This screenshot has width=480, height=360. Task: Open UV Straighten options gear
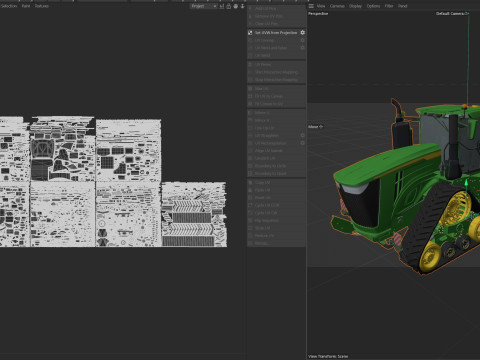point(303,136)
